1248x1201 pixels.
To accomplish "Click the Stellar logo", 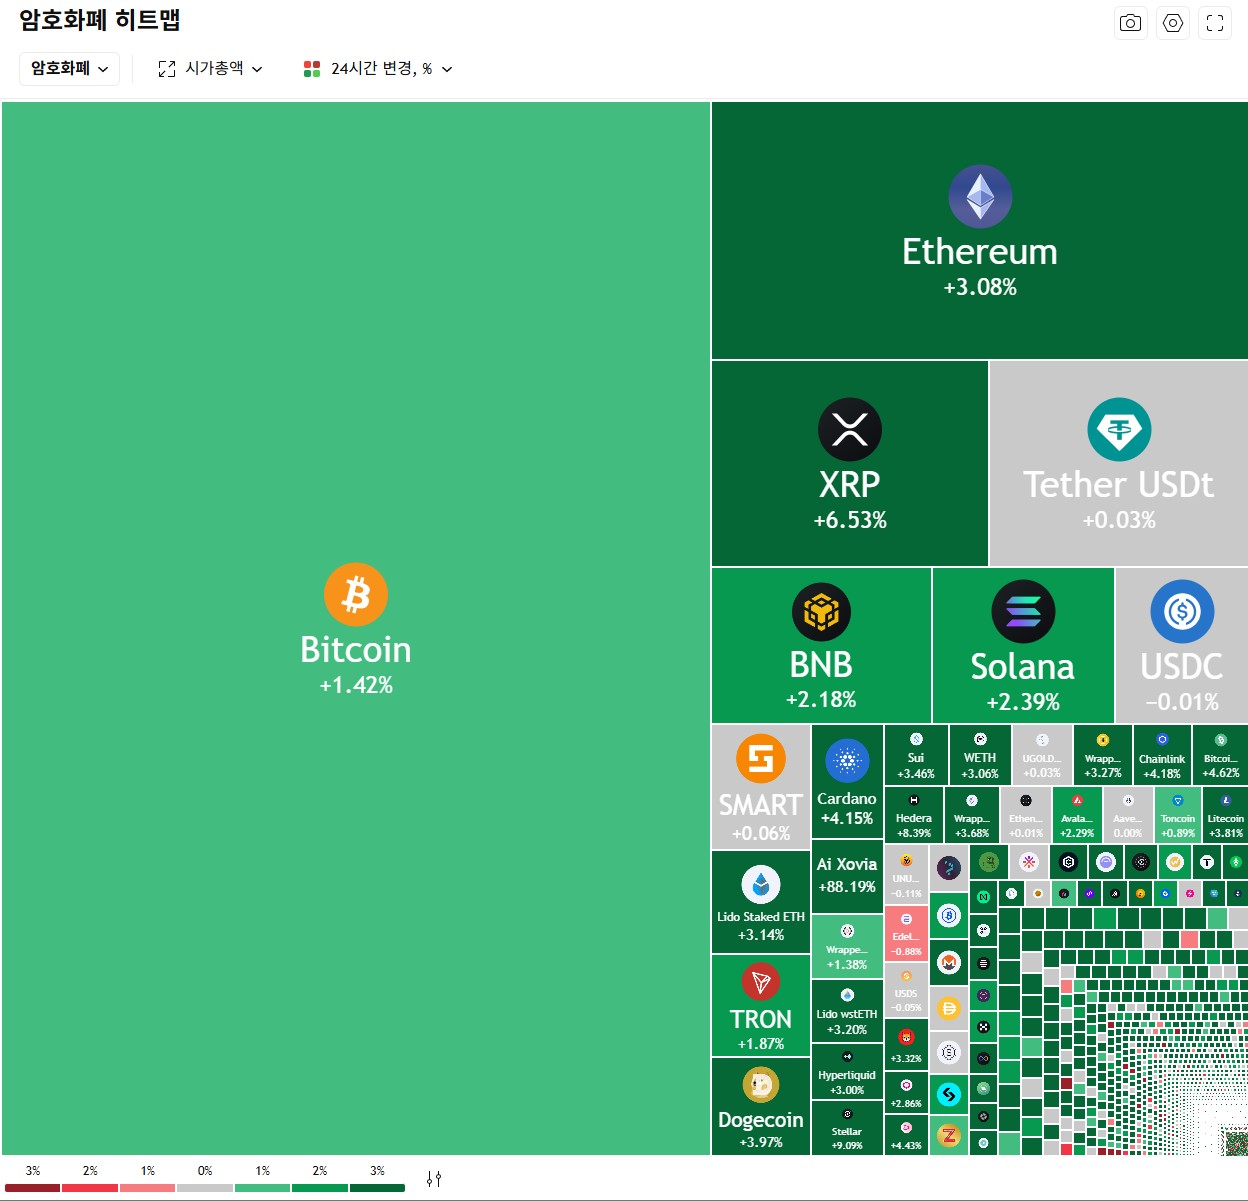I will pyautogui.click(x=847, y=1114).
